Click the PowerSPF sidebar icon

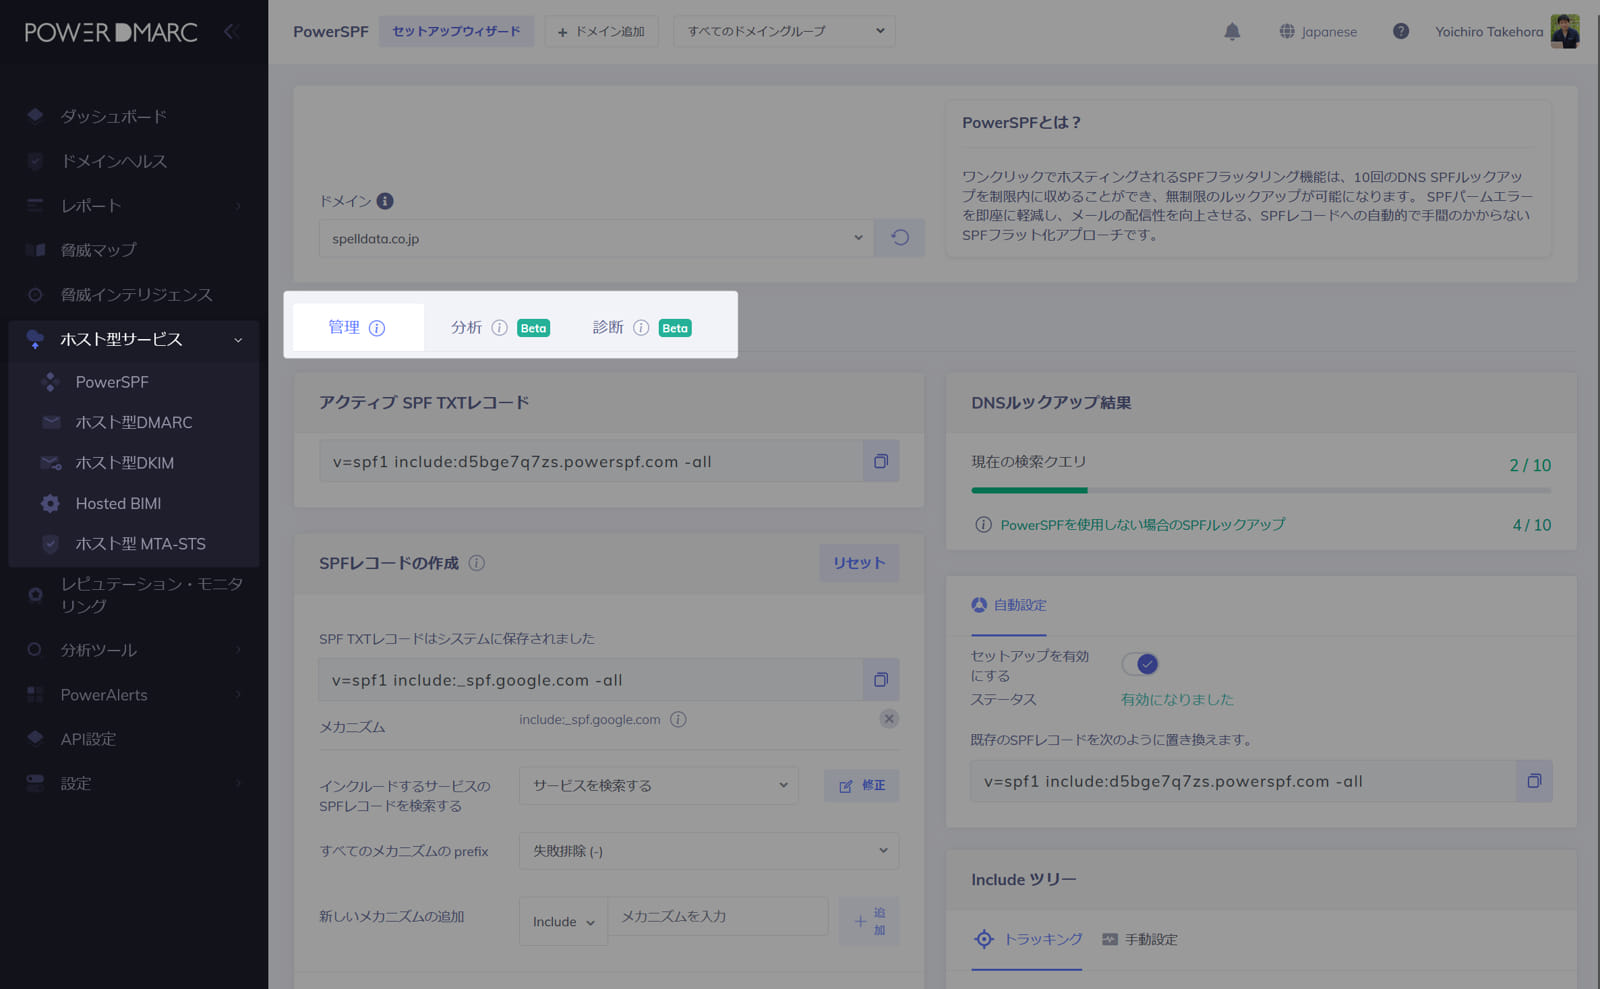coord(50,382)
